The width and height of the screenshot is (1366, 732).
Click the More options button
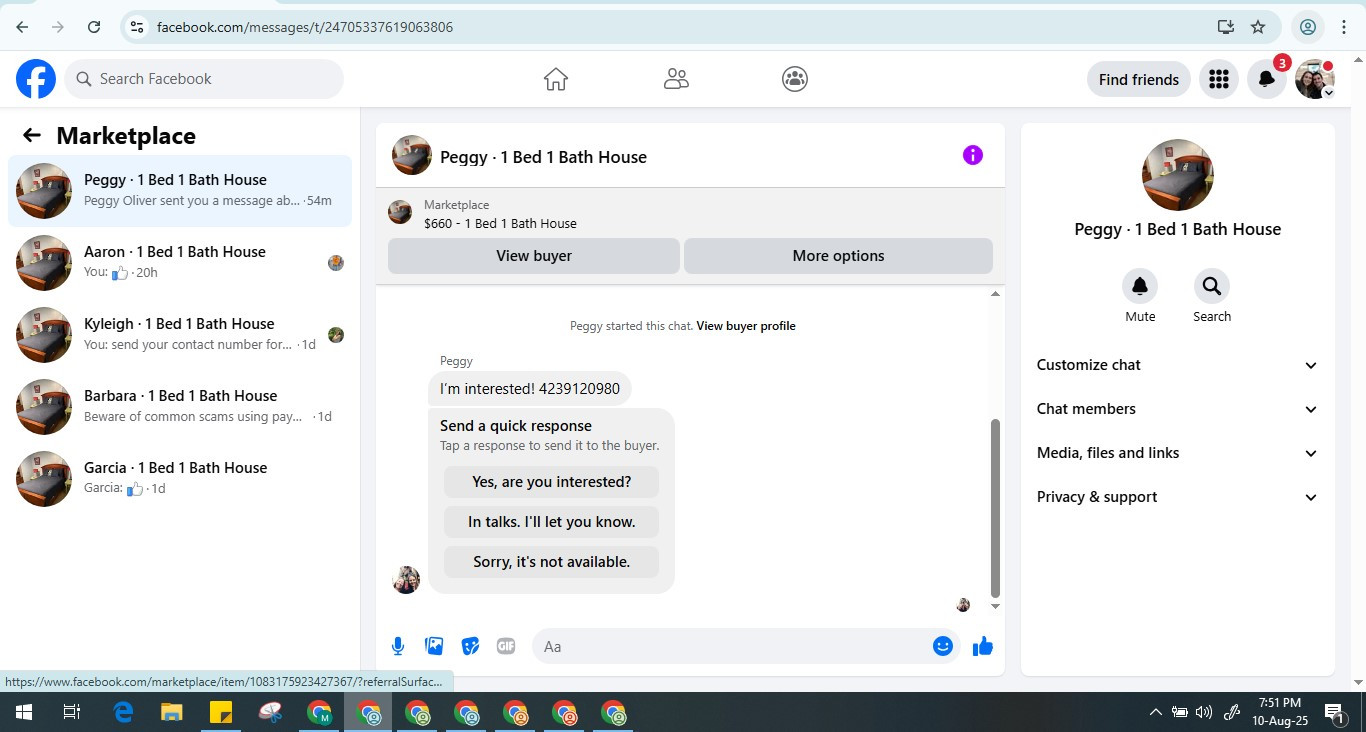(838, 256)
